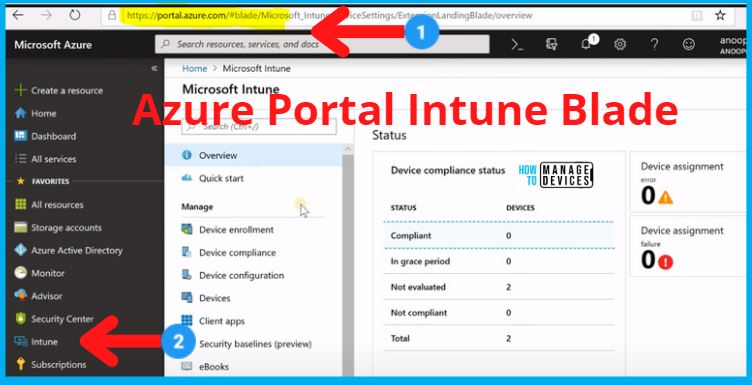Open All services in the sidebar
Screen dimensions: 752x385
pos(45,159)
